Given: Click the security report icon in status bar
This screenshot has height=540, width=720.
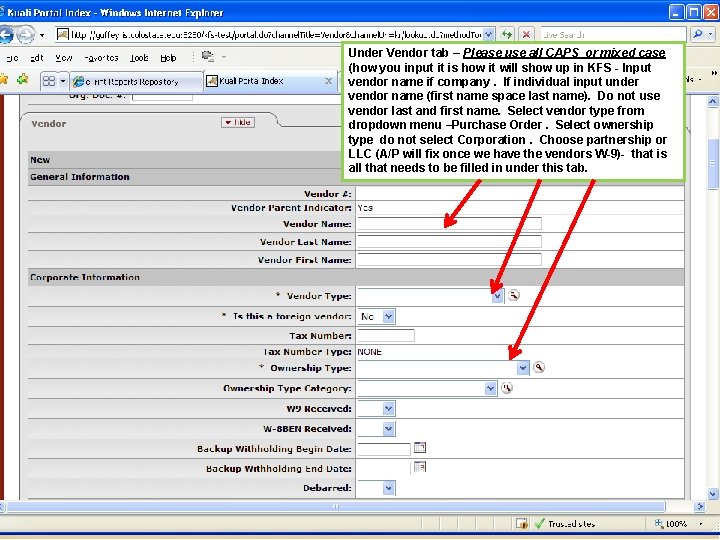Looking at the screenshot, I should 522,523.
